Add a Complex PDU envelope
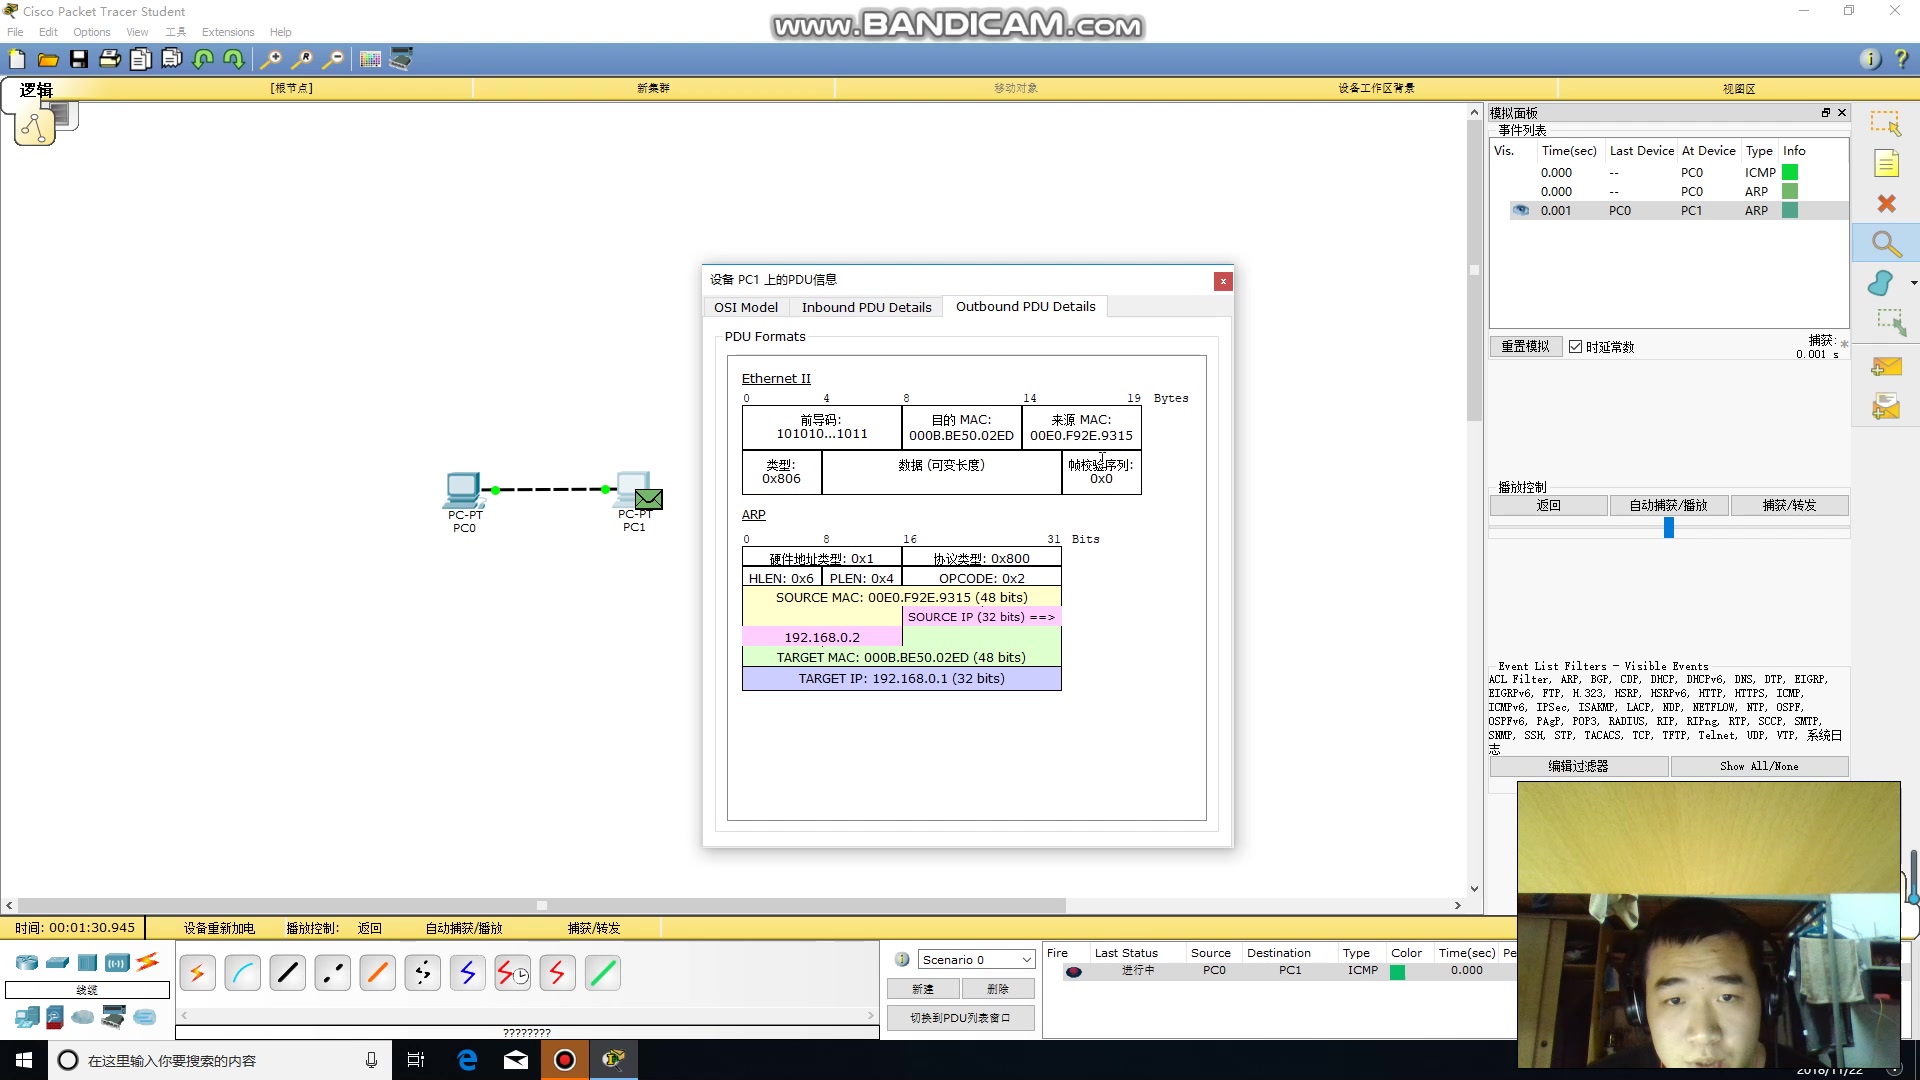 click(1886, 406)
